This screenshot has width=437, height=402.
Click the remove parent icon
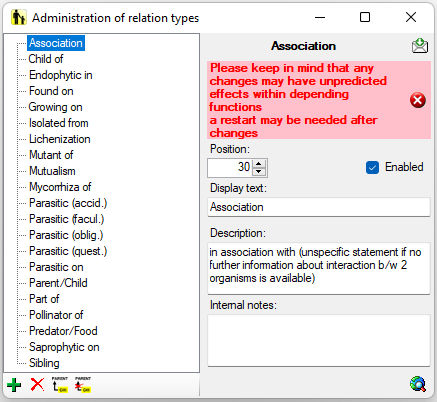tap(83, 384)
